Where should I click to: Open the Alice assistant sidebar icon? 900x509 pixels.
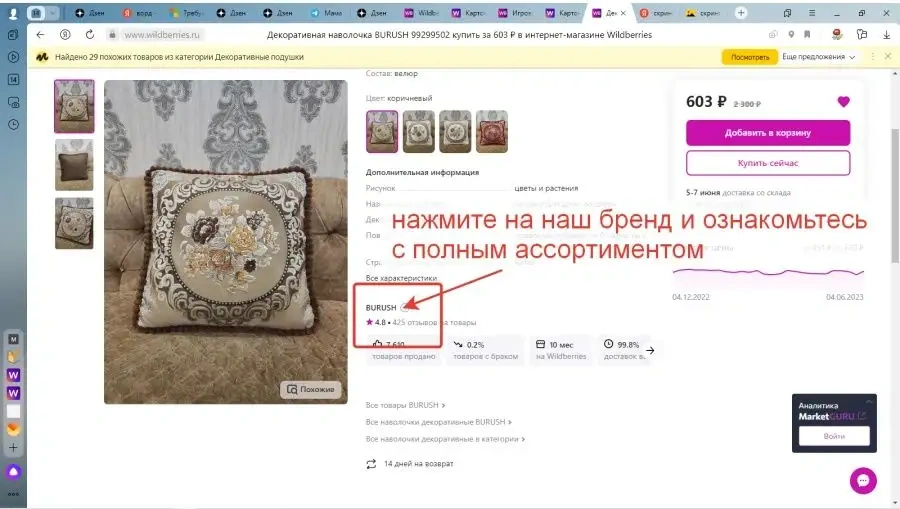(x=13, y=472)
